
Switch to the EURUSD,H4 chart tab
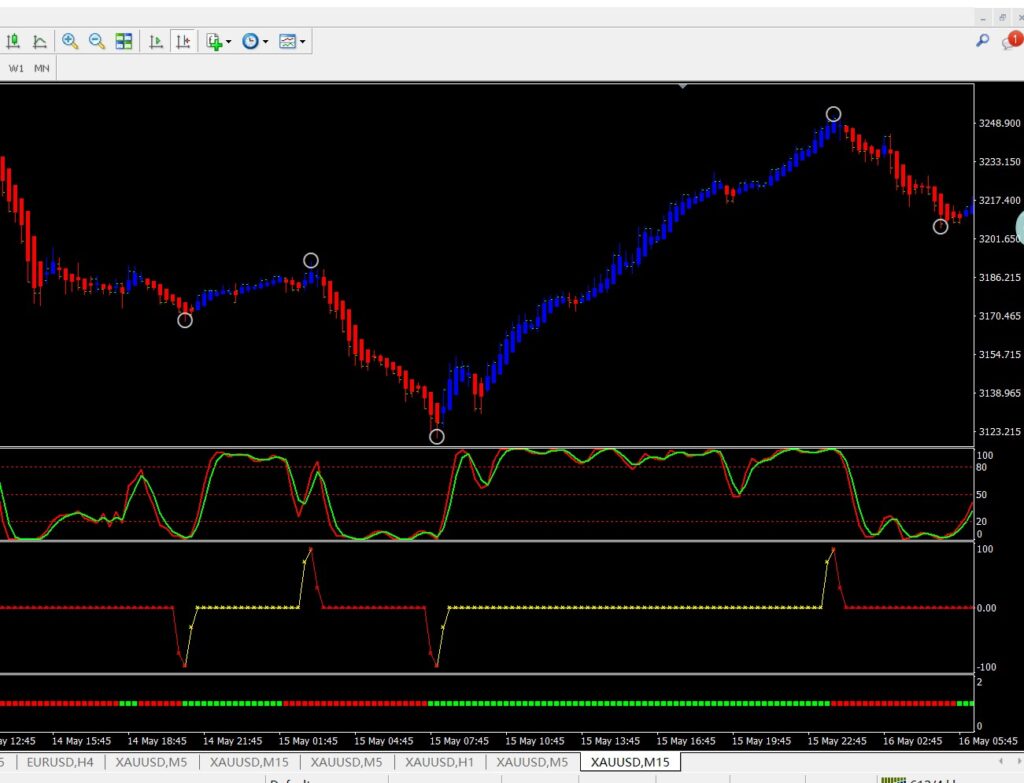[x=60, y=762]
